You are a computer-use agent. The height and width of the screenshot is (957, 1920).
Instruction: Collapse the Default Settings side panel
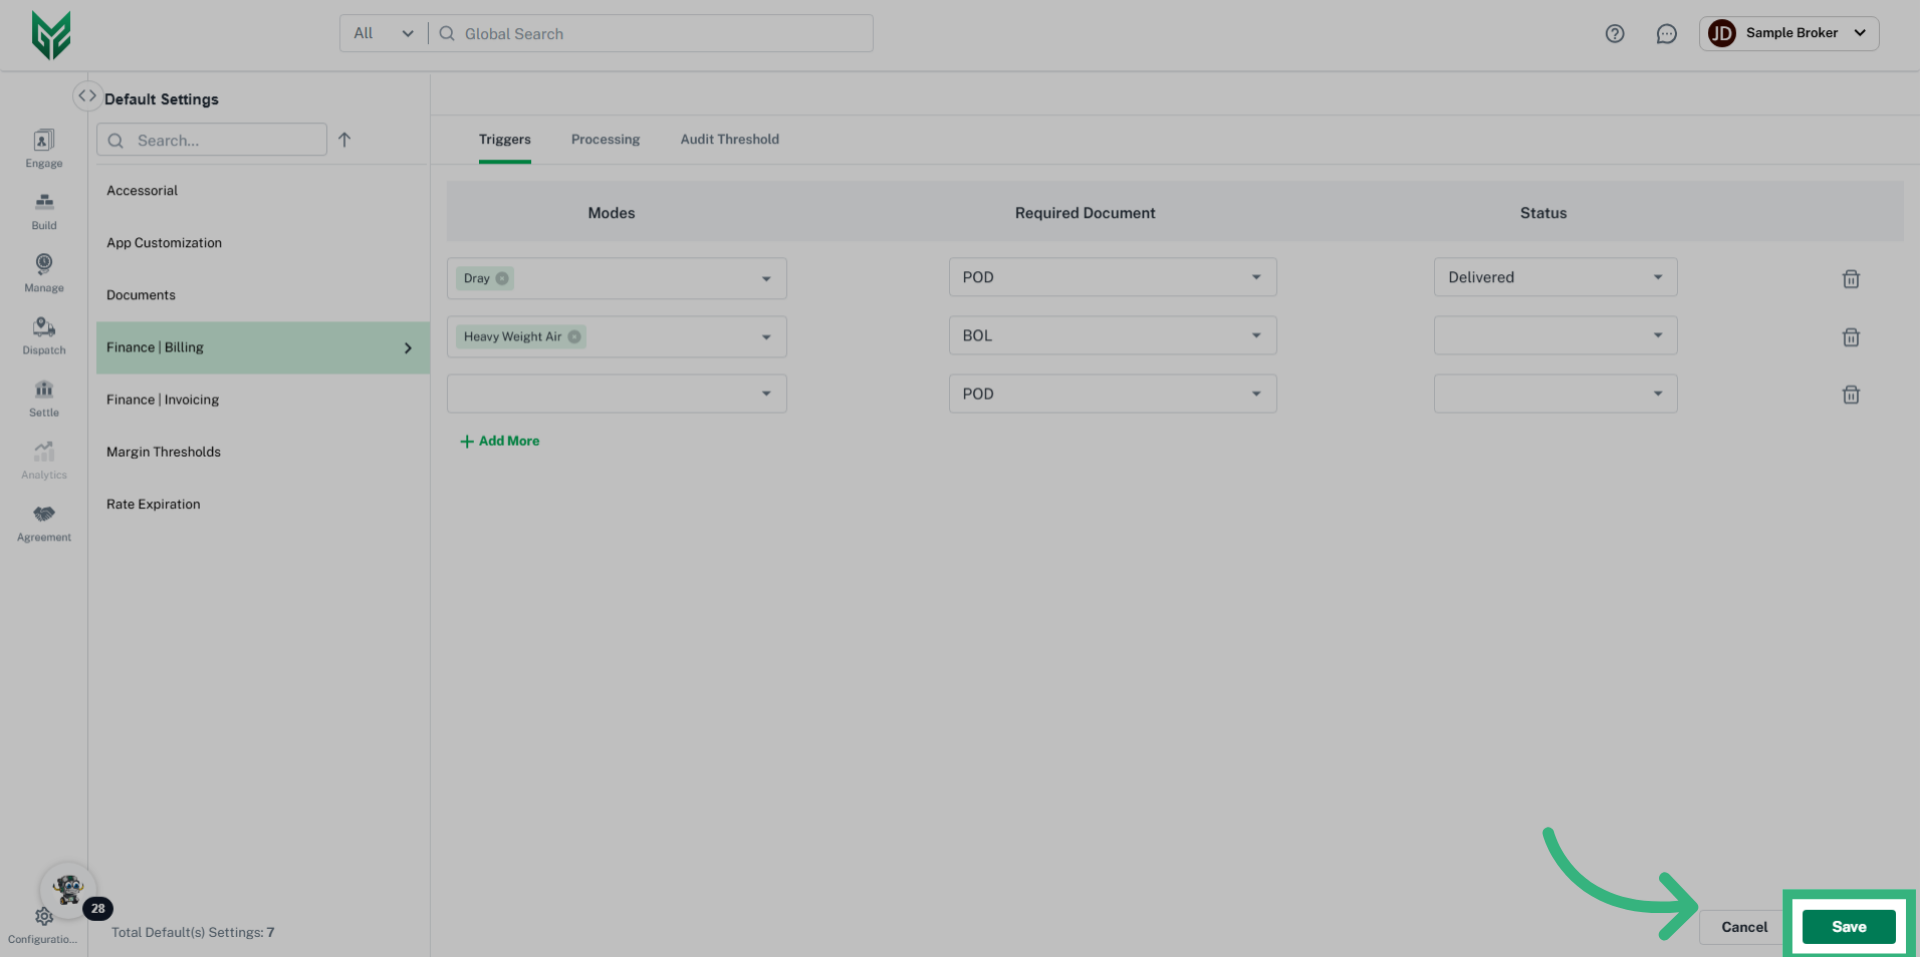pos(87,96)
